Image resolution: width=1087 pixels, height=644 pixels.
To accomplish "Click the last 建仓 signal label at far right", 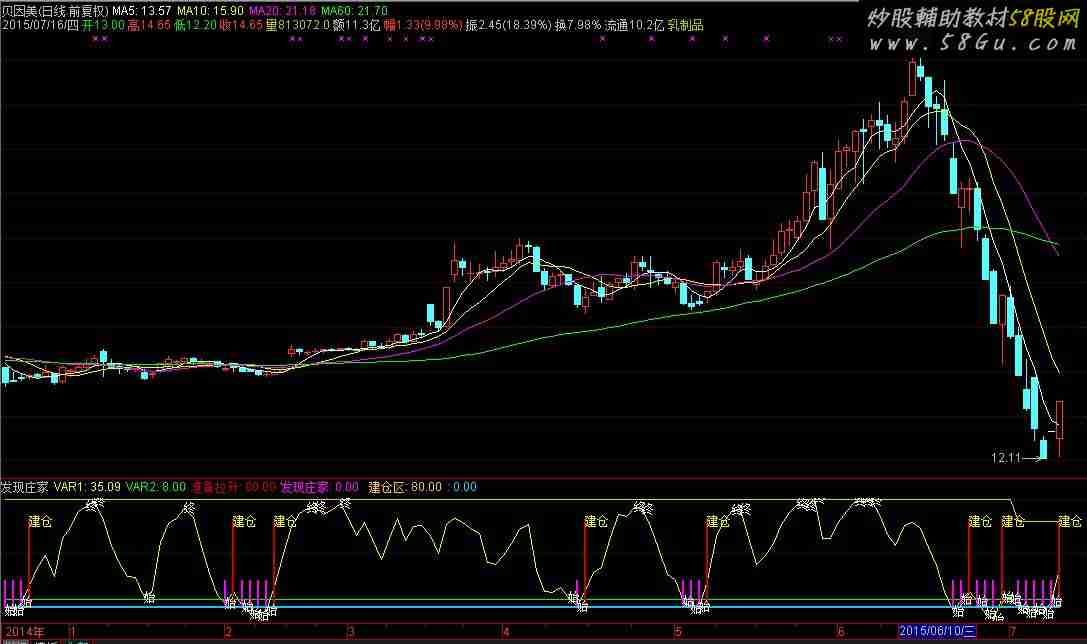I will 1070,521.
